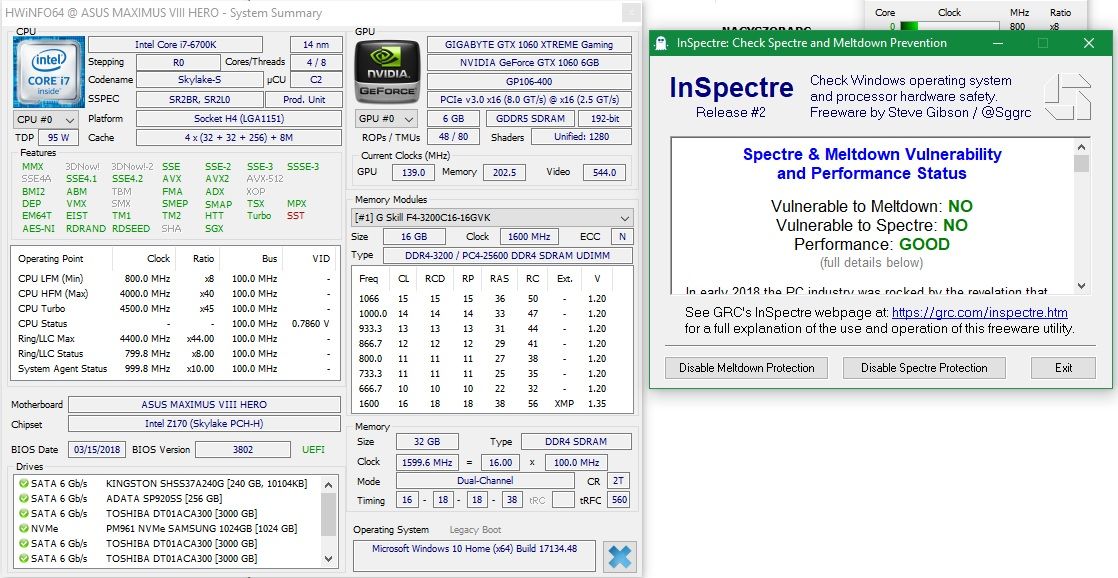This screenshot has width=1118, height=578.
Task: Click the Video clock 544.0 value
Action: tap(605, 172)
